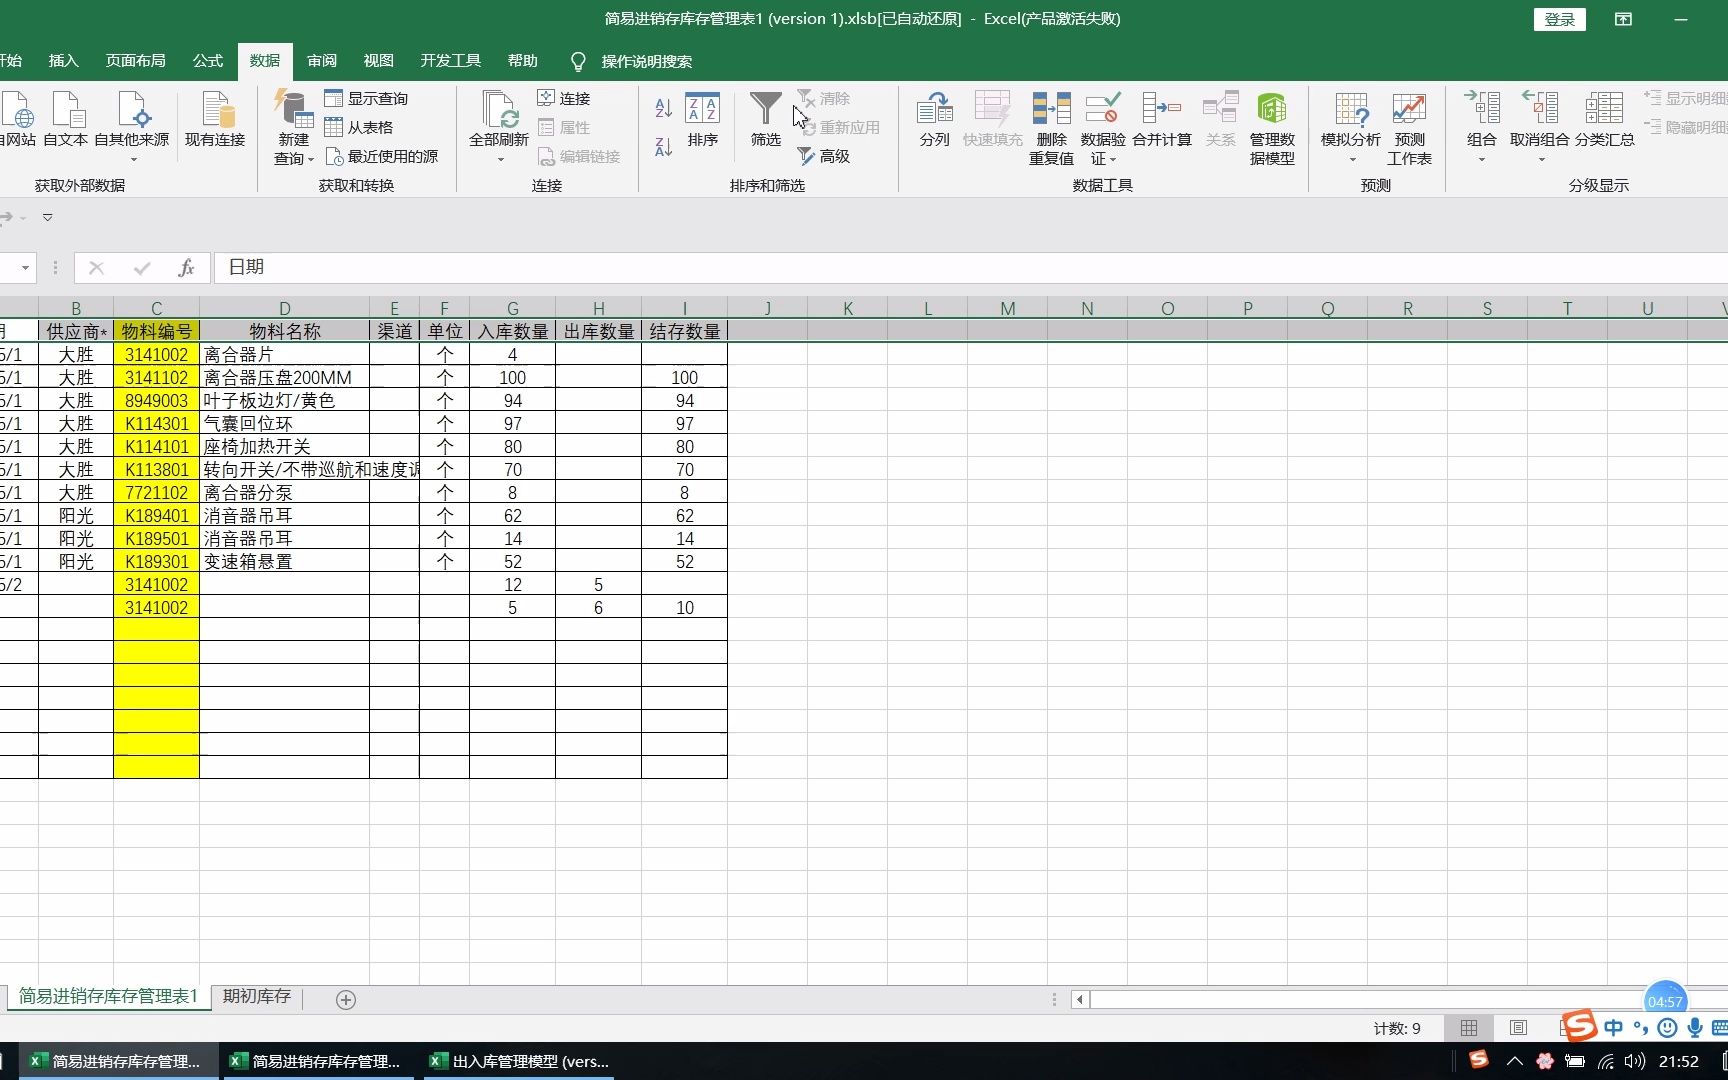Expand the Data Validation dropdown arrow
Screen dimensions: 1728x1080
[1112, 159]
